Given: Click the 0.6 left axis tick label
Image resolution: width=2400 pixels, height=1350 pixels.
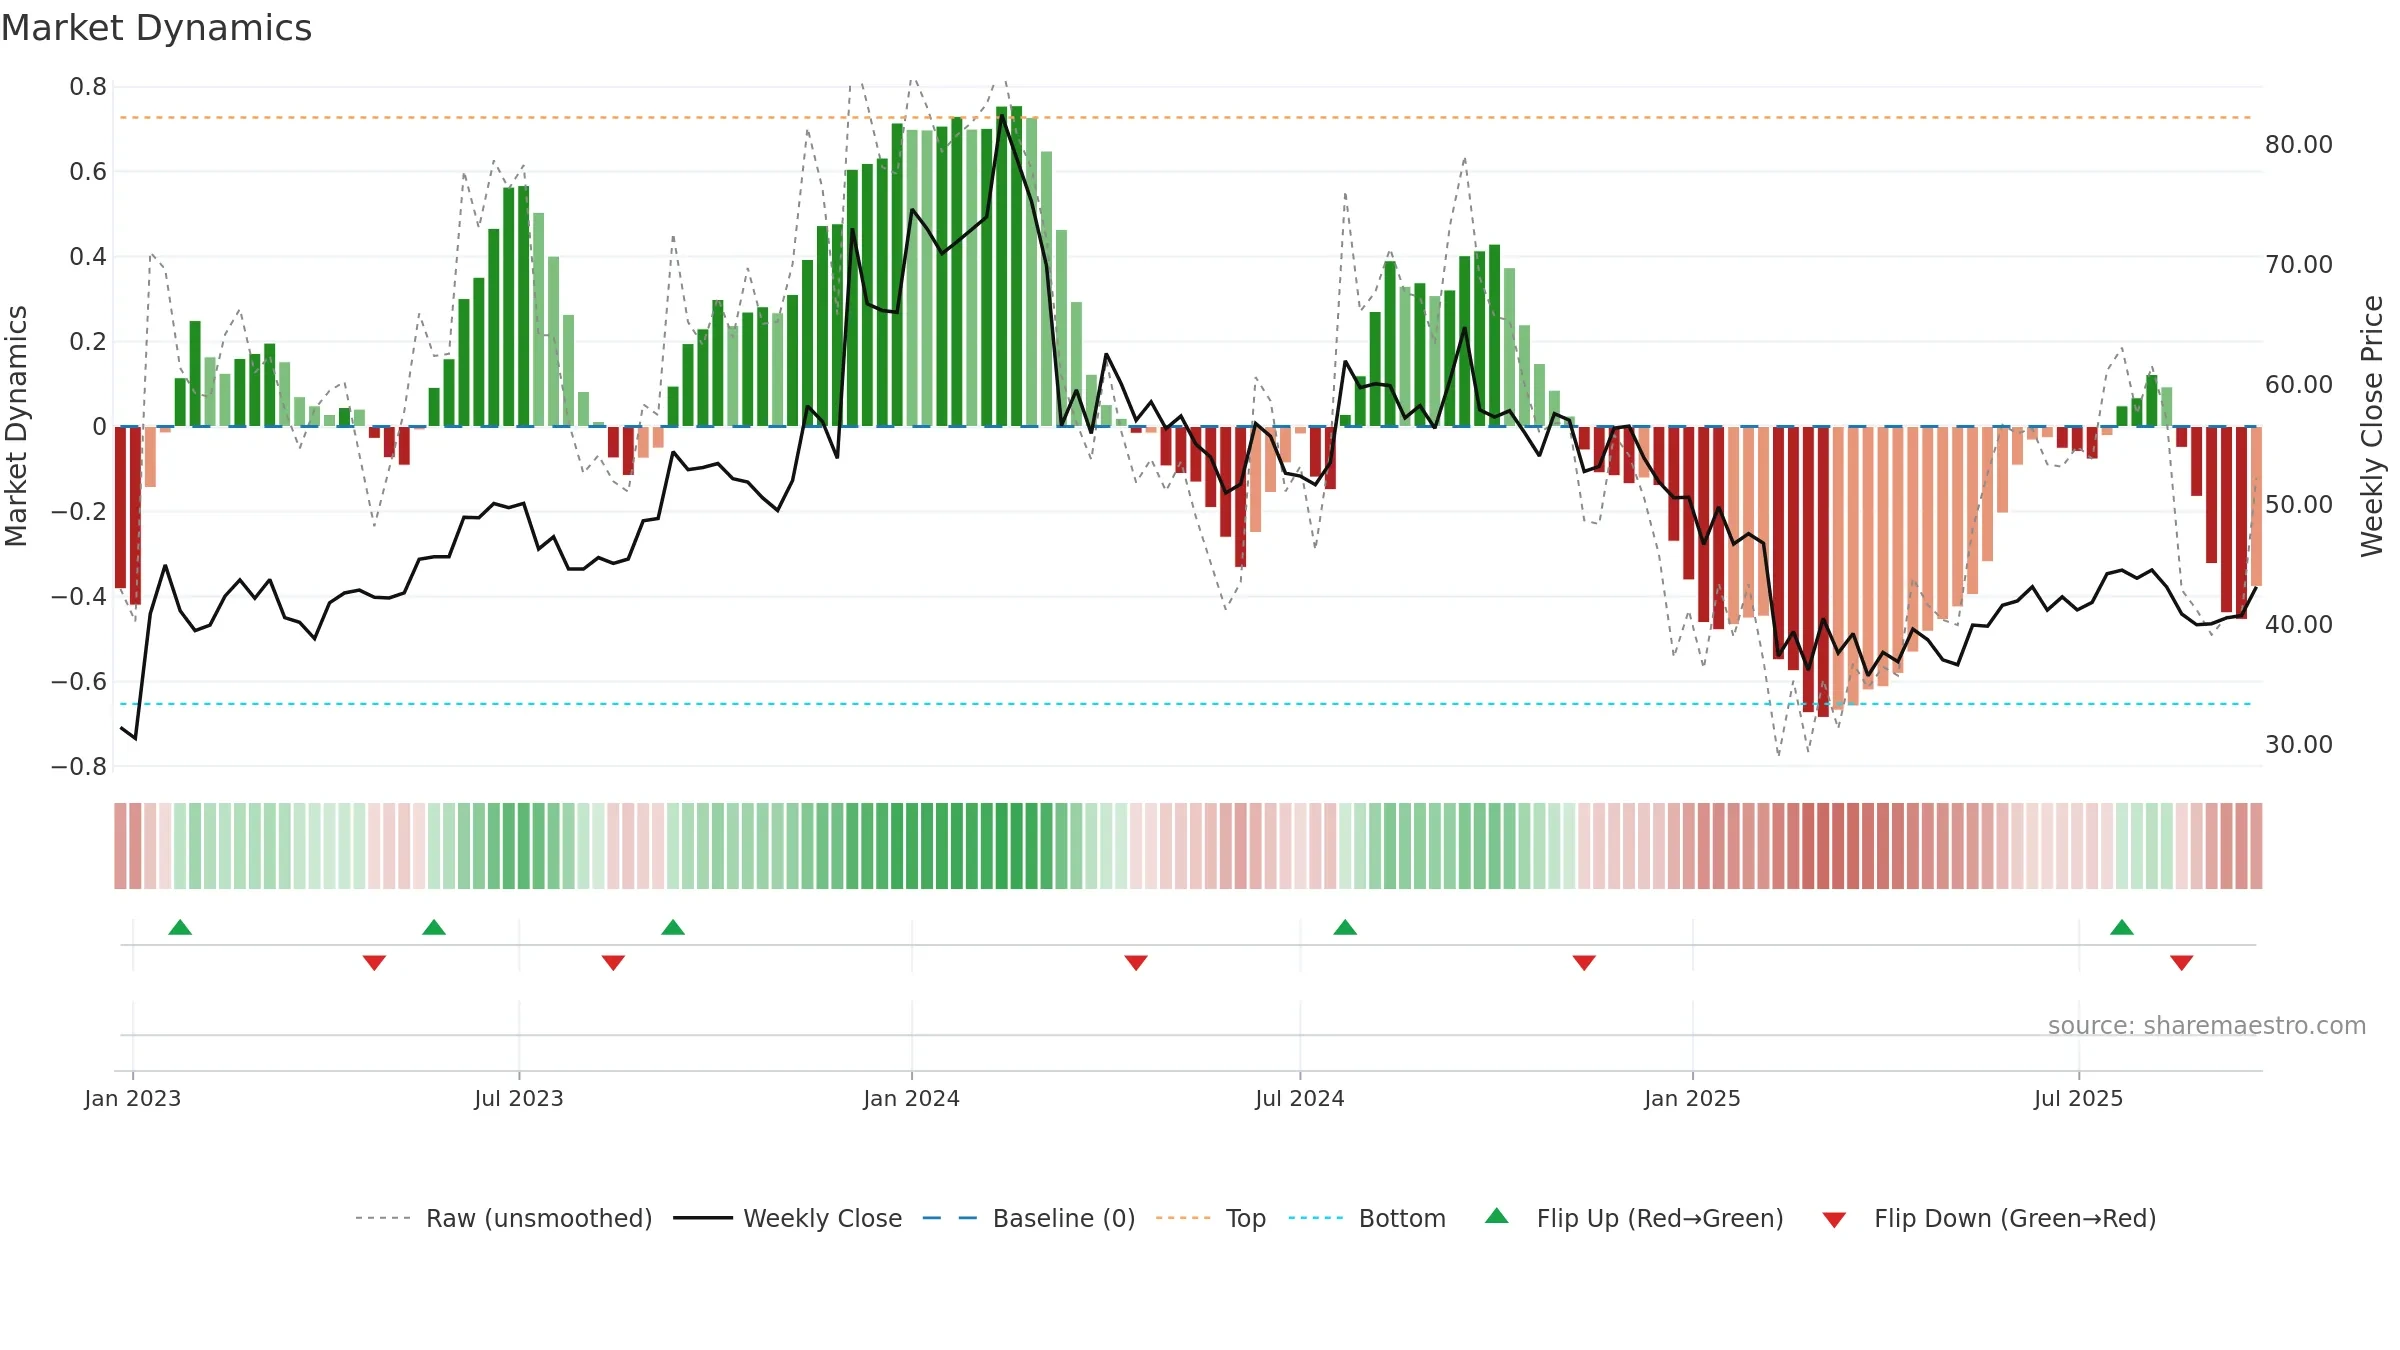Looking at the screenshot, I should pyautogui.click(x=88, y=172).
